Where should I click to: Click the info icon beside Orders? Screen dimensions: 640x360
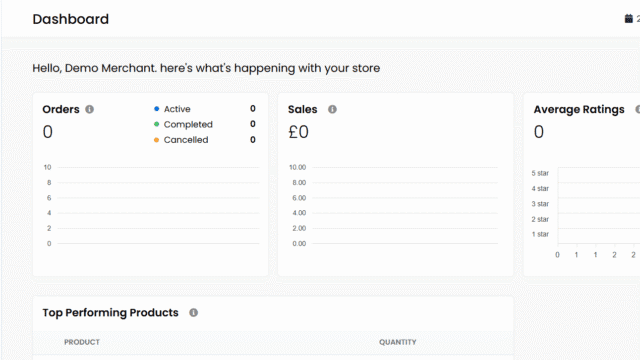pyautogui.click(x=89, y=109)
